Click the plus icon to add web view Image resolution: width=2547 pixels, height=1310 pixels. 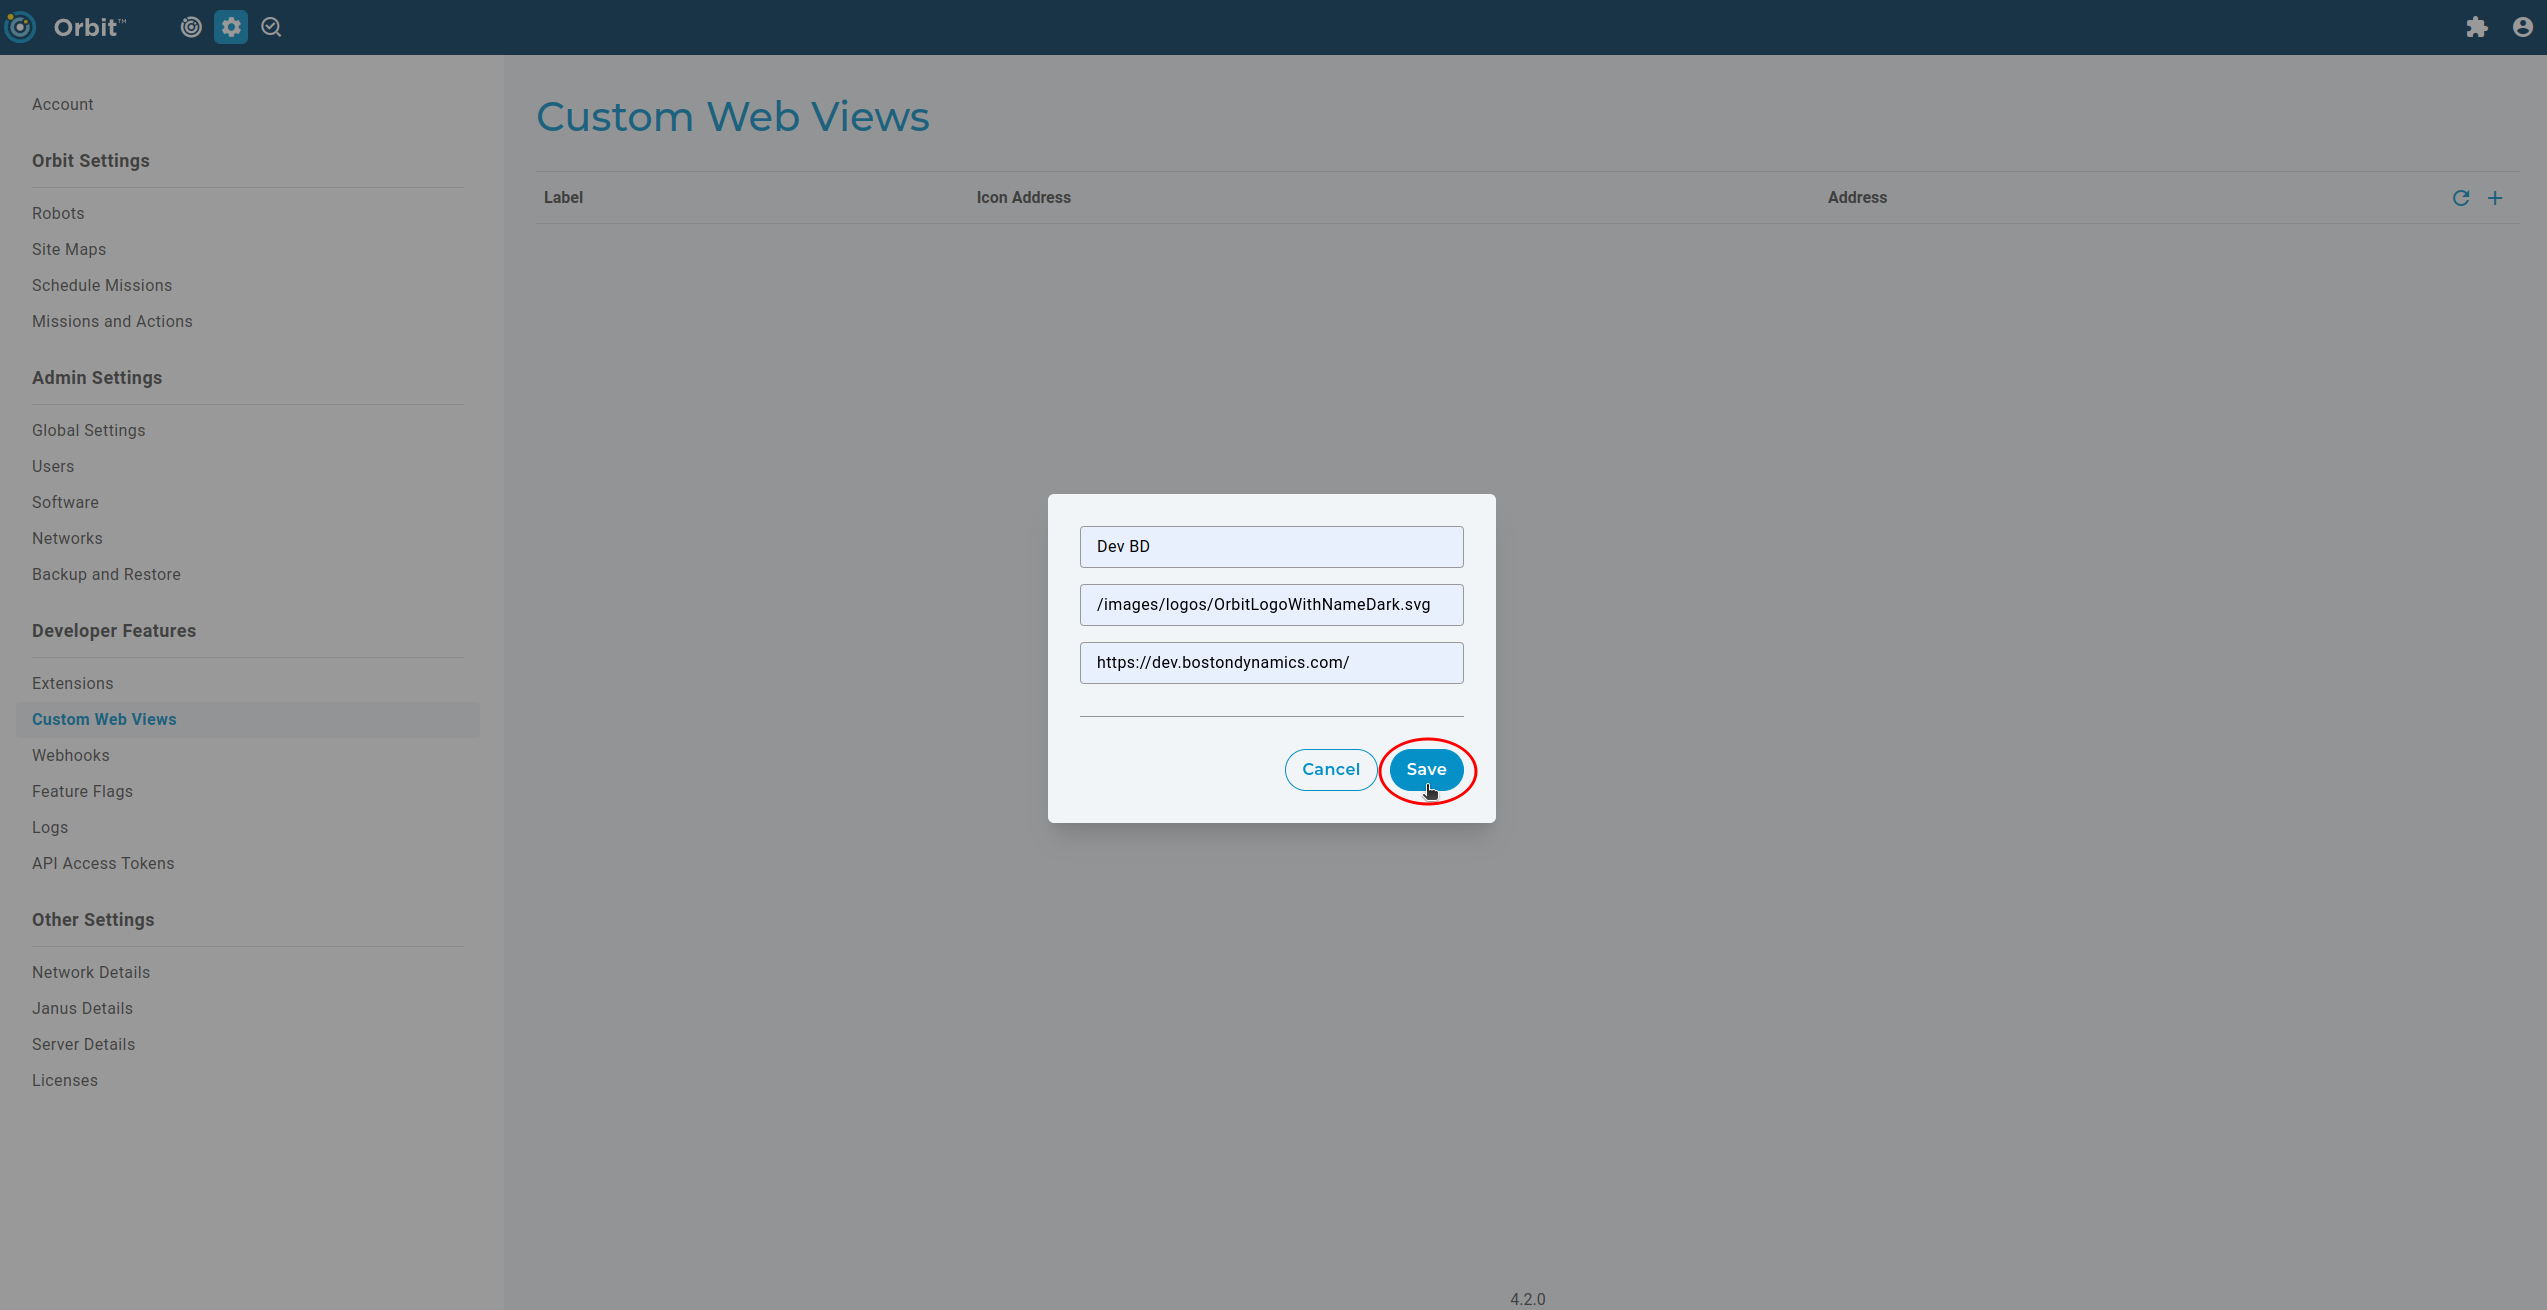point(2495,198)
